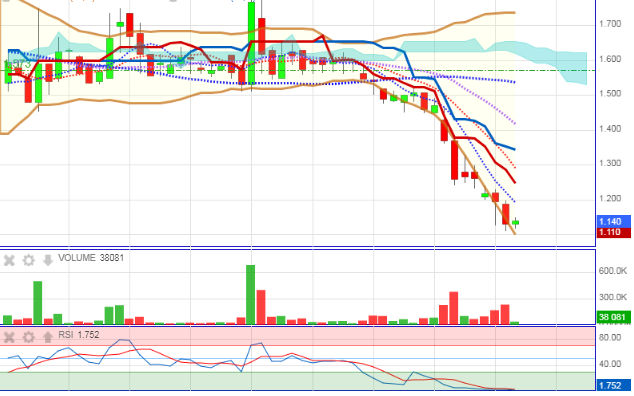Viewport: 634px width, 396px height.
Task: Select the tallest green volume bar
Action: (x=251, y=294)
